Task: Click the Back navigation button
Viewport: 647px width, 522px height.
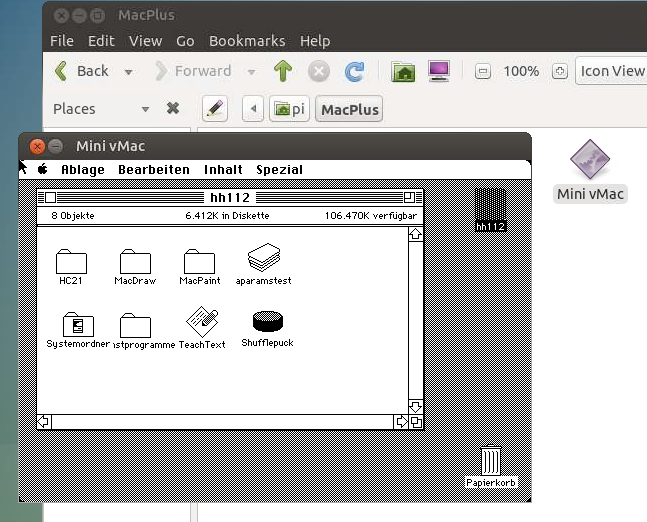Action: [81, 71]
